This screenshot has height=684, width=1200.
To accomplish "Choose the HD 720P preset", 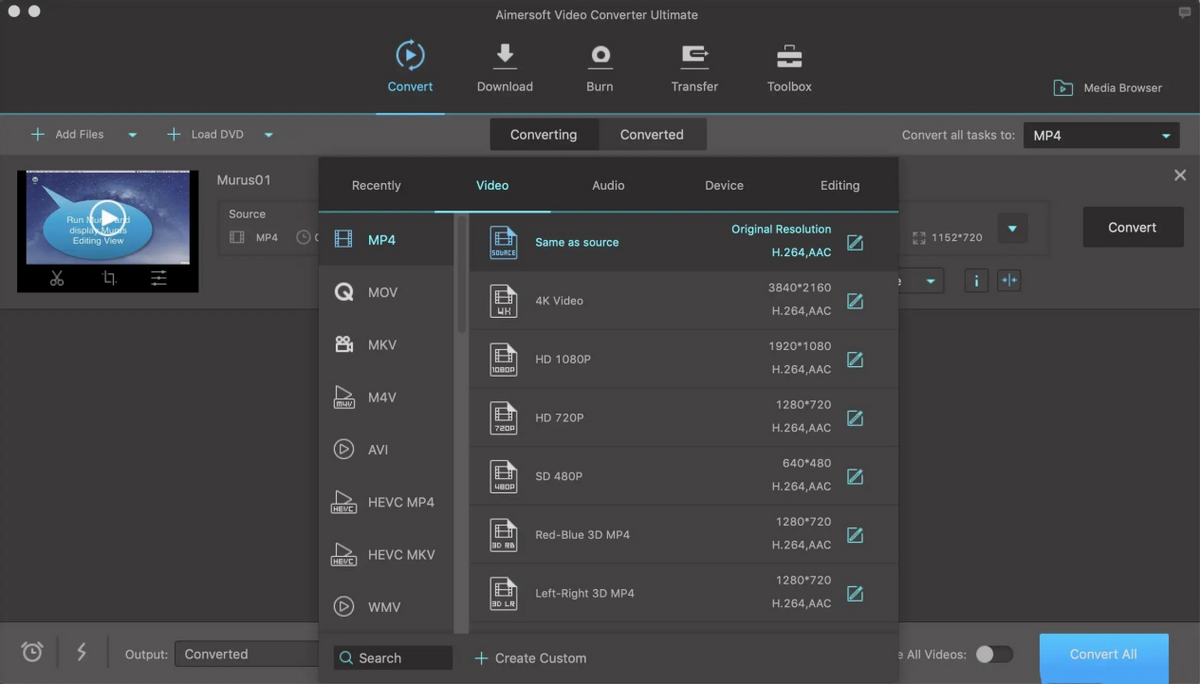I will pos(684,417).
